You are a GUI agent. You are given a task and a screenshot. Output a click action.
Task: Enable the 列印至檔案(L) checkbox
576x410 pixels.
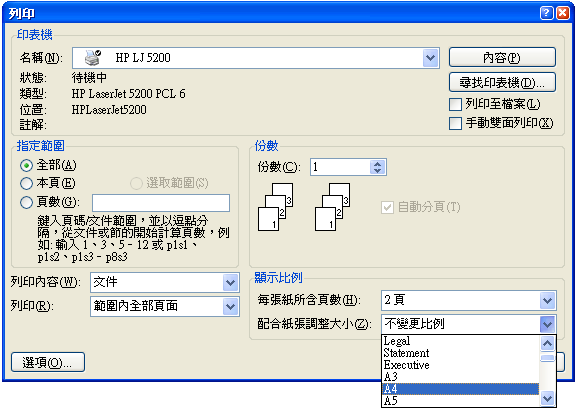(456, 104)
